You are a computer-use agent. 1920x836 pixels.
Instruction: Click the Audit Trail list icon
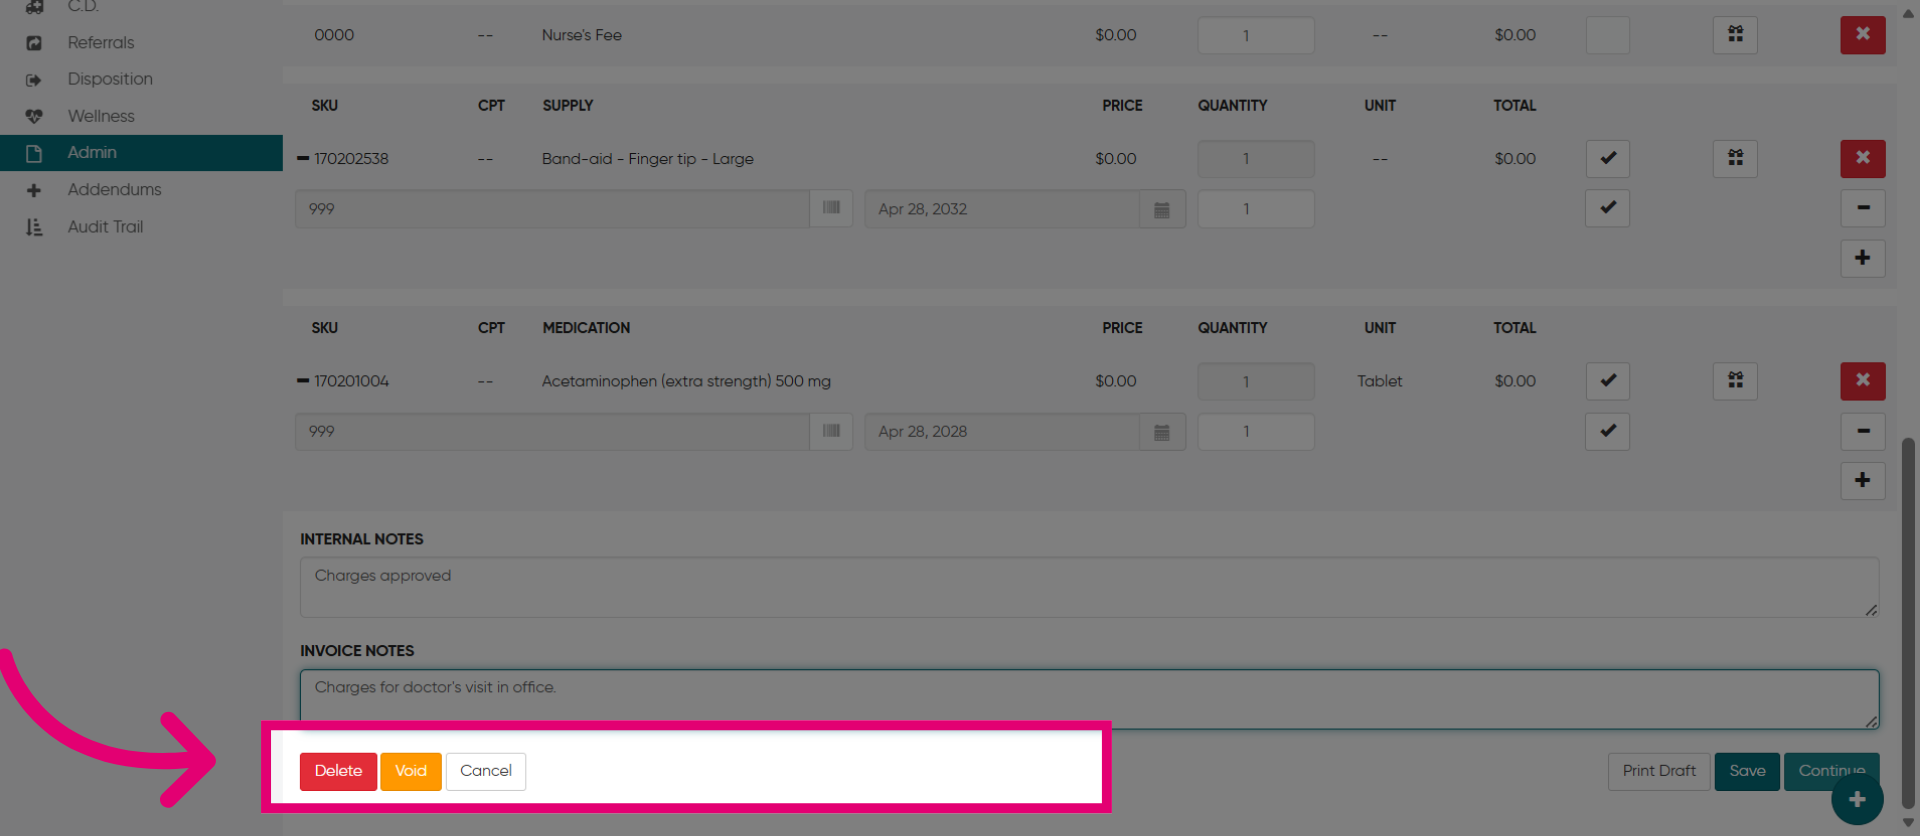pyautogui.click(x=34, y=227)
